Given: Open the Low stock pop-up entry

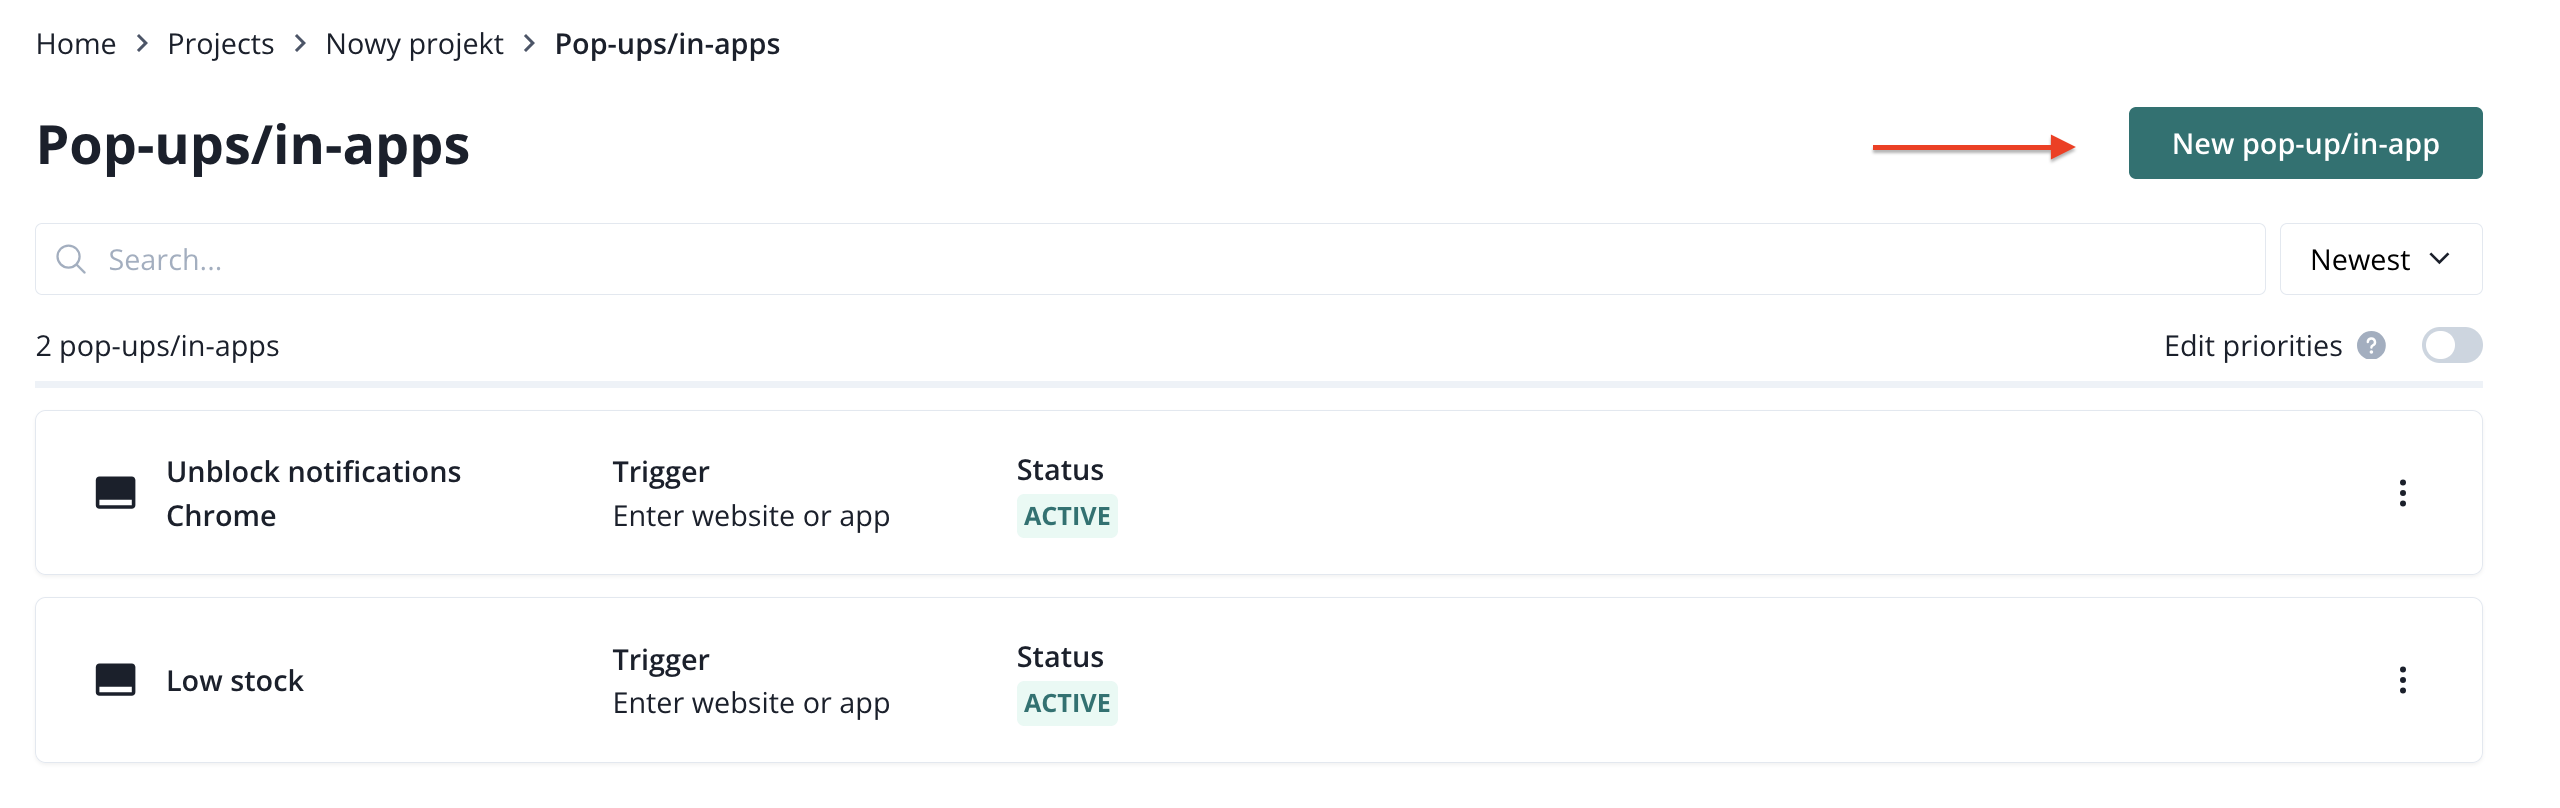Looking at the screenshot, I should click(235, 681).
